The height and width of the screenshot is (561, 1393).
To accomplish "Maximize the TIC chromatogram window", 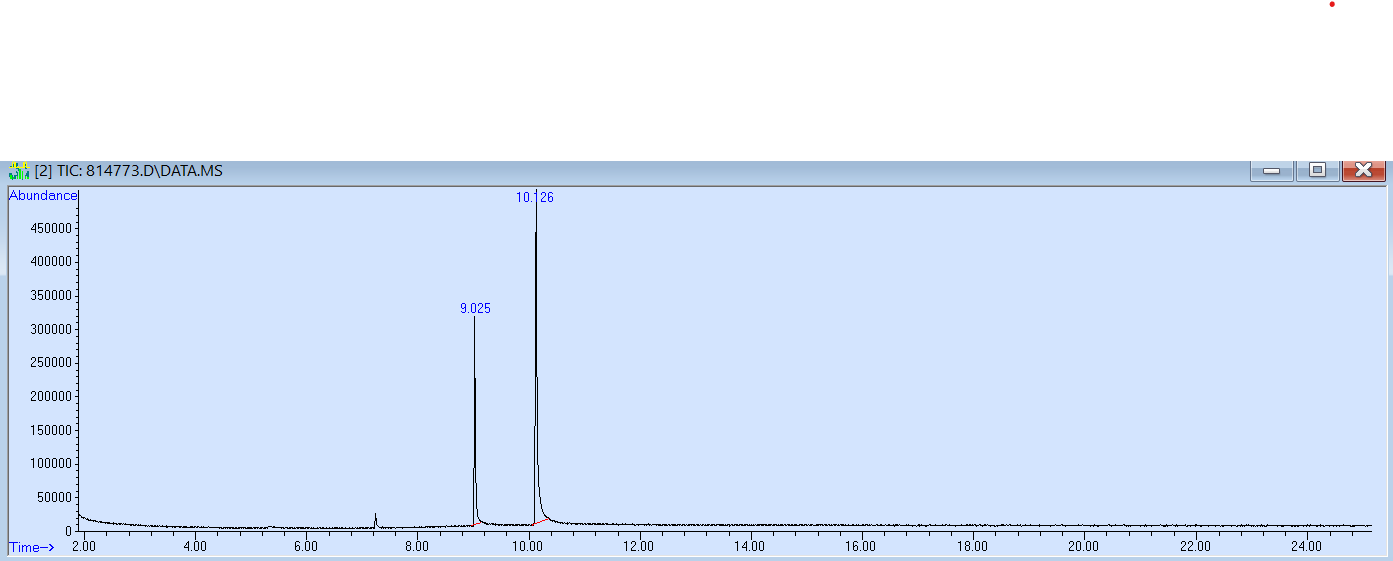I will [x=1317, y=171].
